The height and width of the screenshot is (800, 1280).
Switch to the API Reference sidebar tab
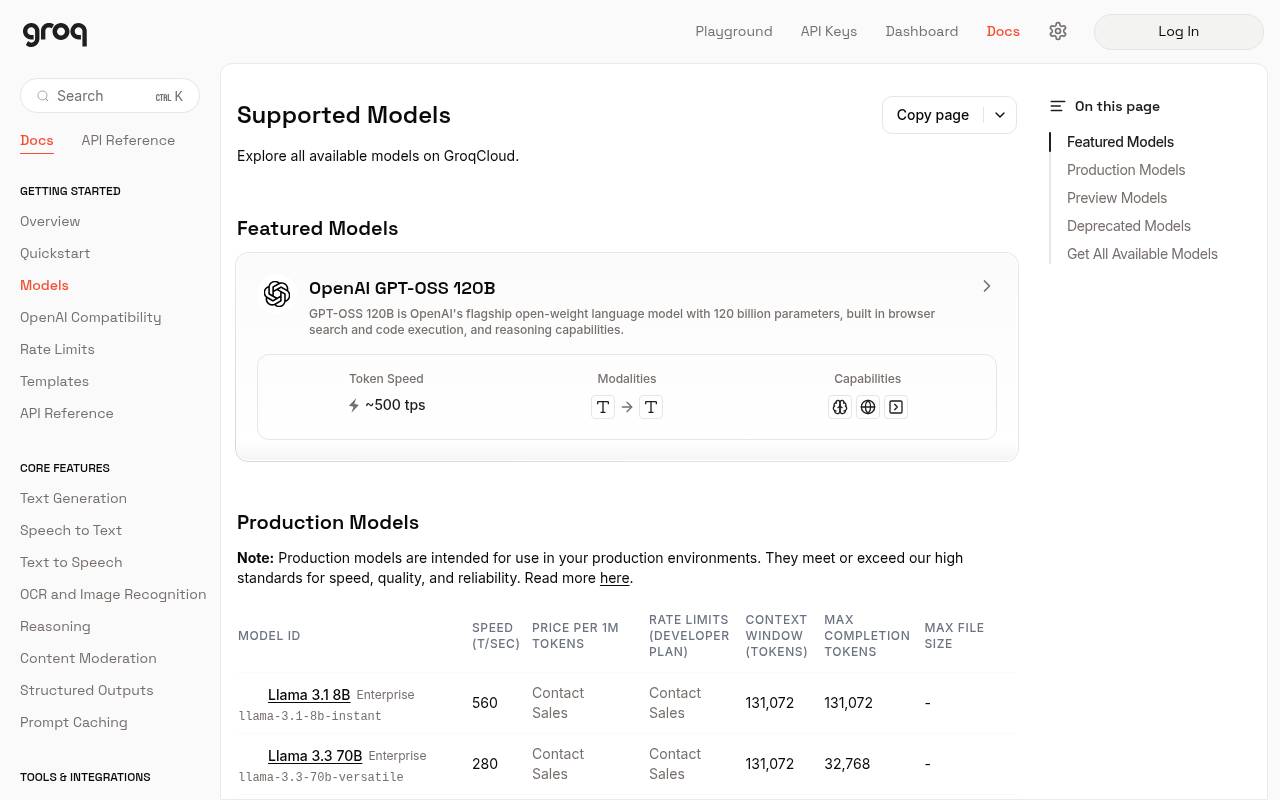[128, 140]
